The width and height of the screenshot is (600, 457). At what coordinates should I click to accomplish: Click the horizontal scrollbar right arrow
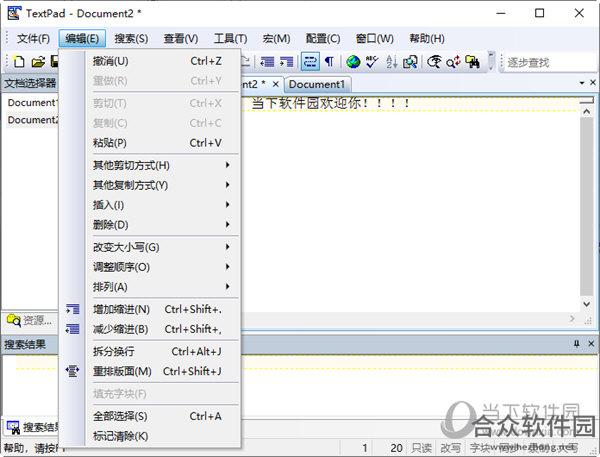coord(572,318)
